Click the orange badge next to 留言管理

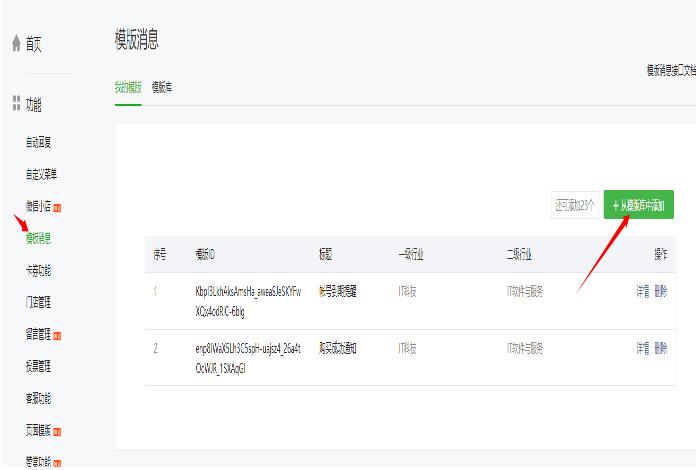click(58, 335)
